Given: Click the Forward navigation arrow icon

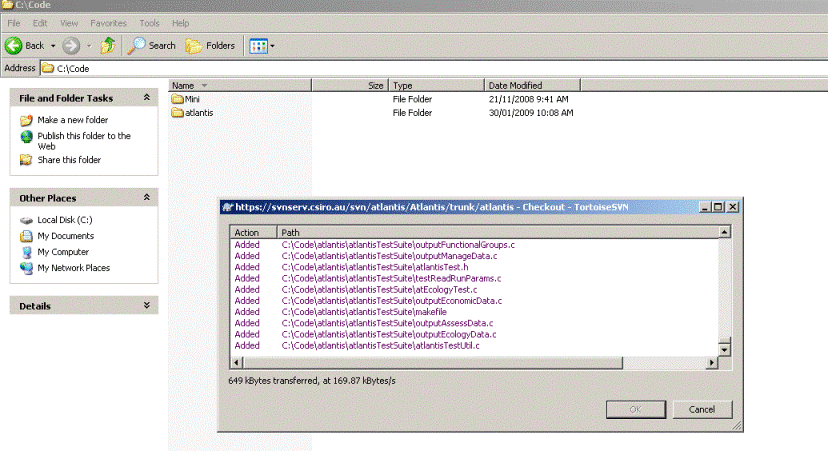Looking at the screenshot, I should 71,45.
